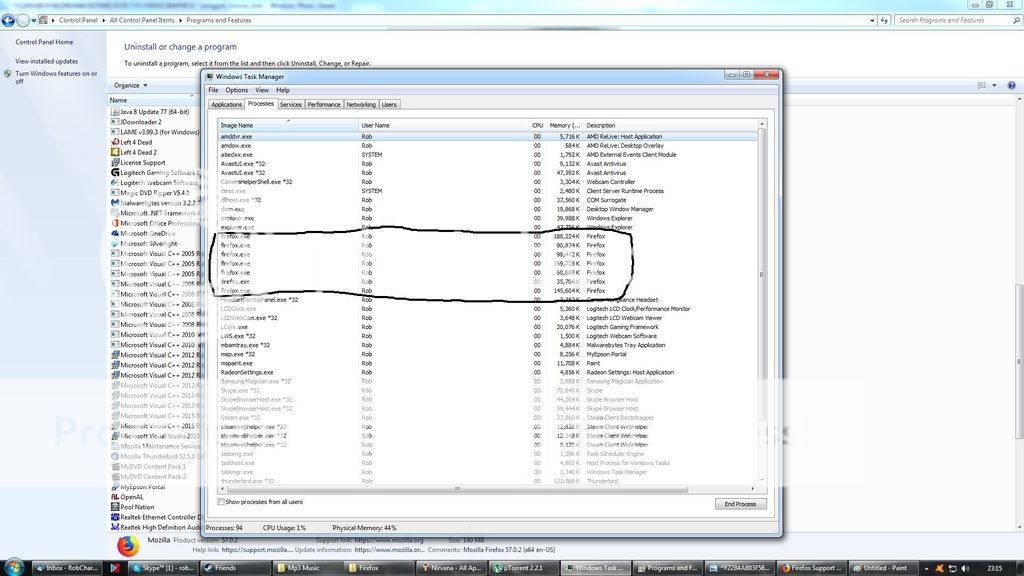Open the Organize dropdown
The width and height of the screenshot is (1024, 576).
[131, 86]
